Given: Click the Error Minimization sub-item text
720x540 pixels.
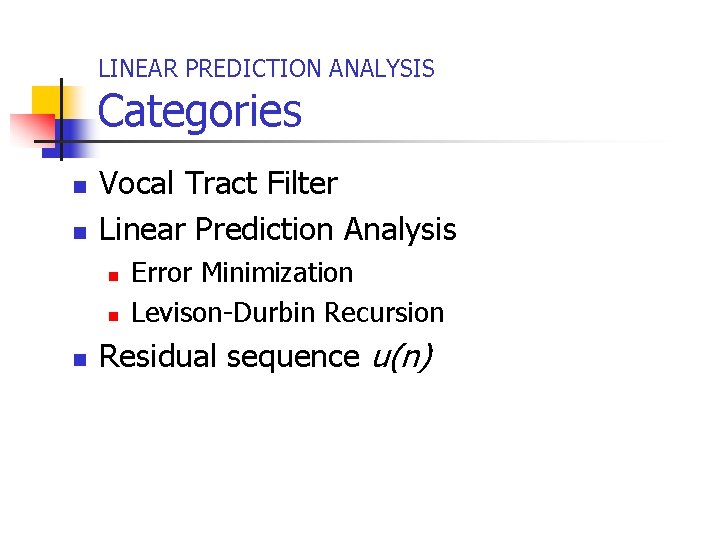Looking at the screenshot, I should coord(242,273).
